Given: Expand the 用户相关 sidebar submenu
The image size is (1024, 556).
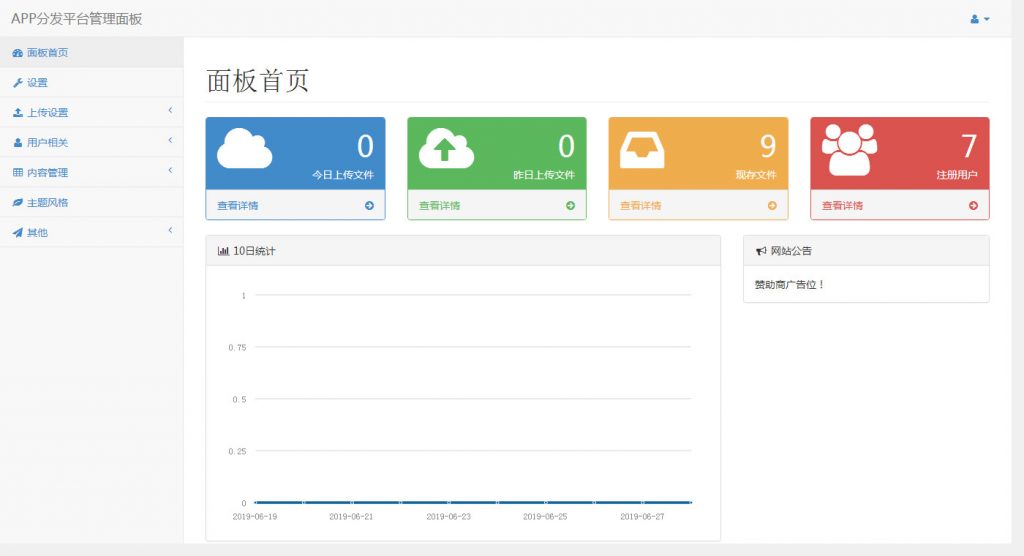Looking at the screenshot, I should pos(91,142).
